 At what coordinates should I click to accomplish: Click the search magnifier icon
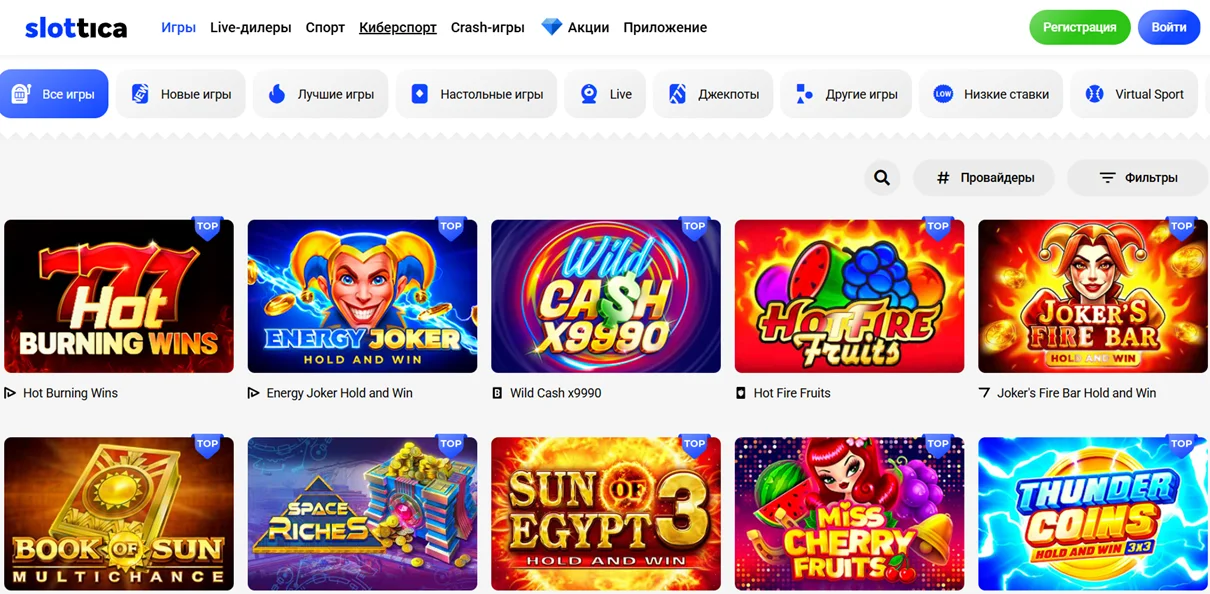[882, 177]
